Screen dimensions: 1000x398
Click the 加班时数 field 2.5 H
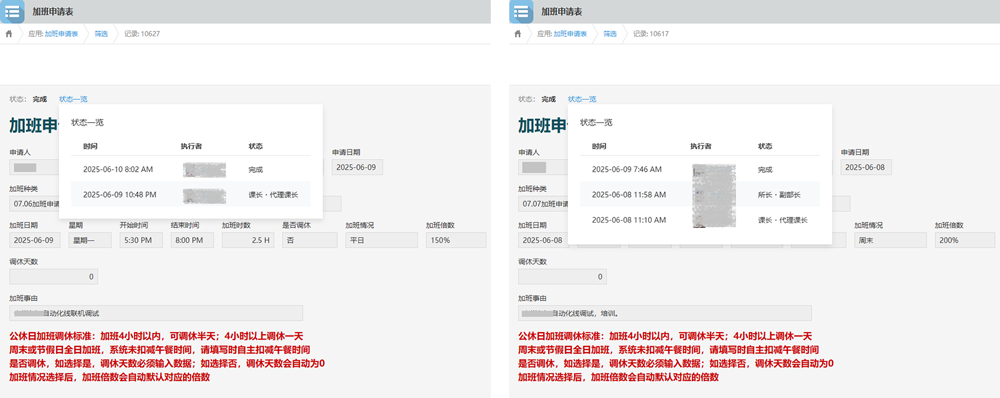coord(248,240)
